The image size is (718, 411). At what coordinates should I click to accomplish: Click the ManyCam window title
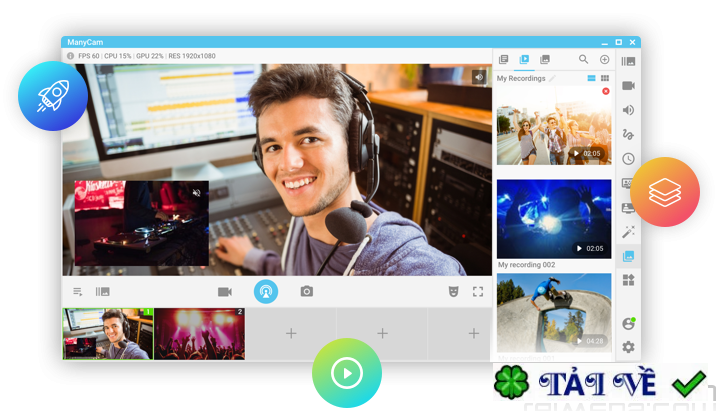coord(85,42)
